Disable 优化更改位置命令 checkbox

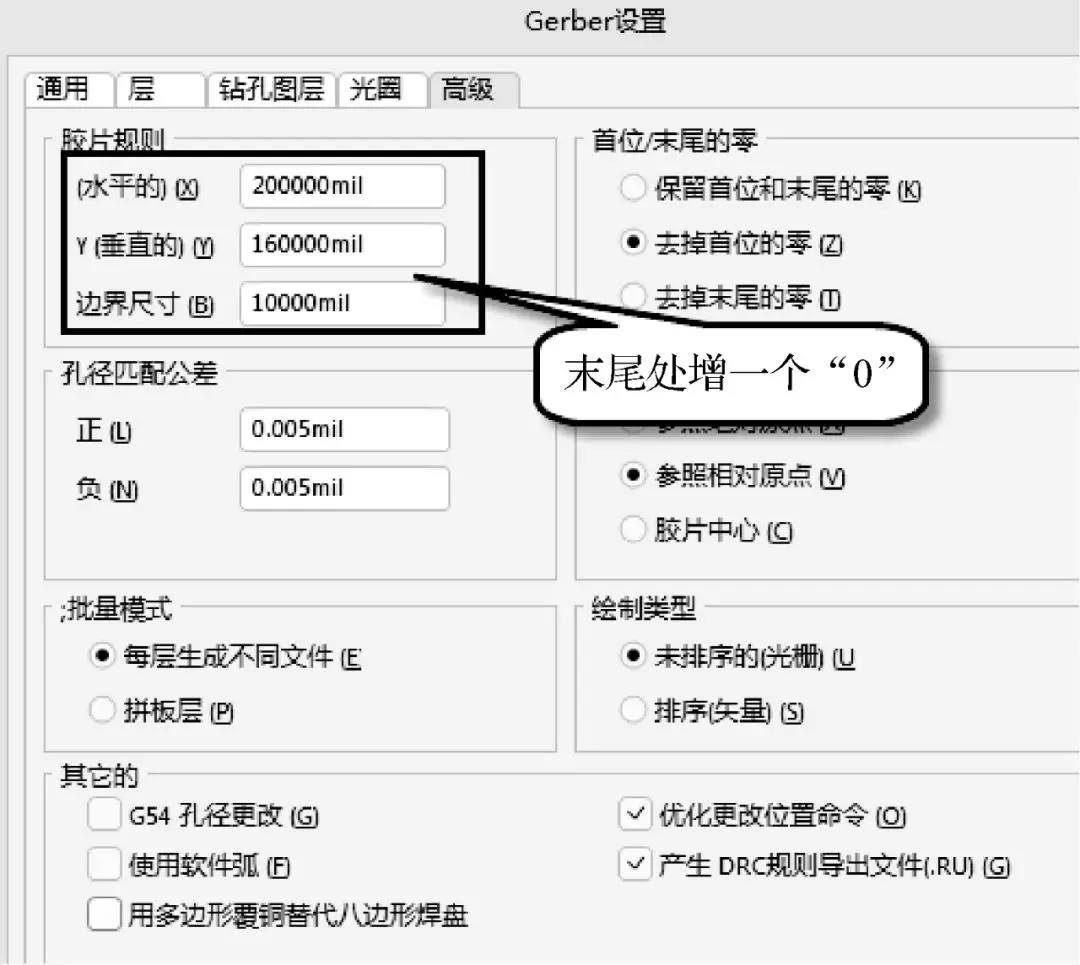634,815
